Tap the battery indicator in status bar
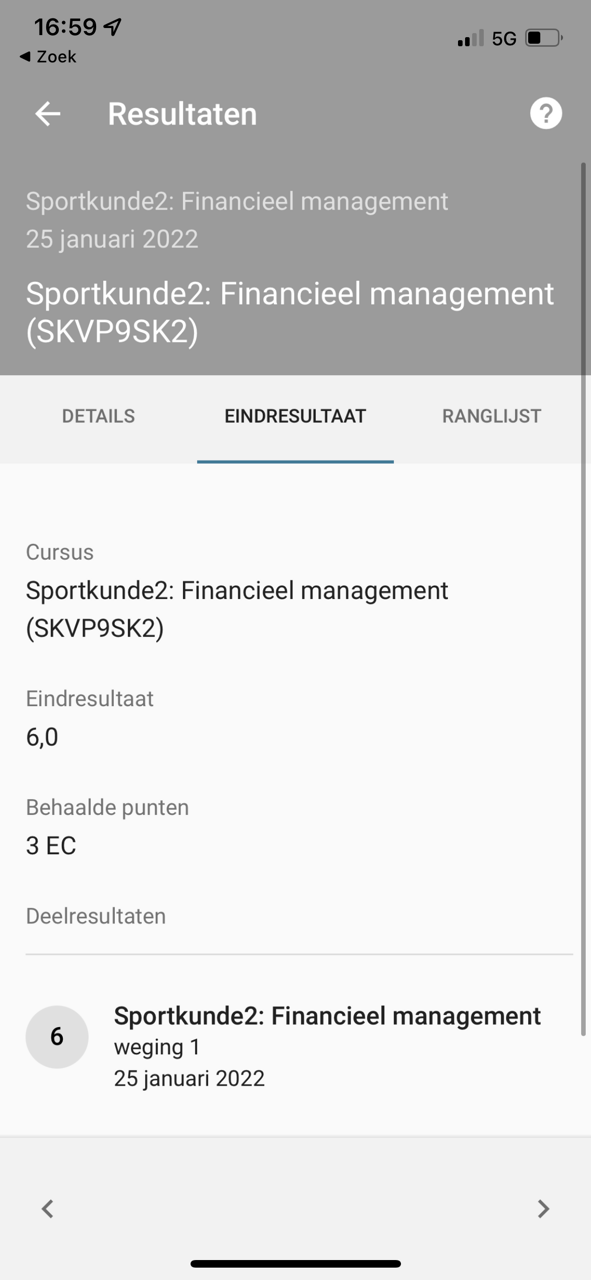This screenshot has width=591, height=1280. pos(545,39)
